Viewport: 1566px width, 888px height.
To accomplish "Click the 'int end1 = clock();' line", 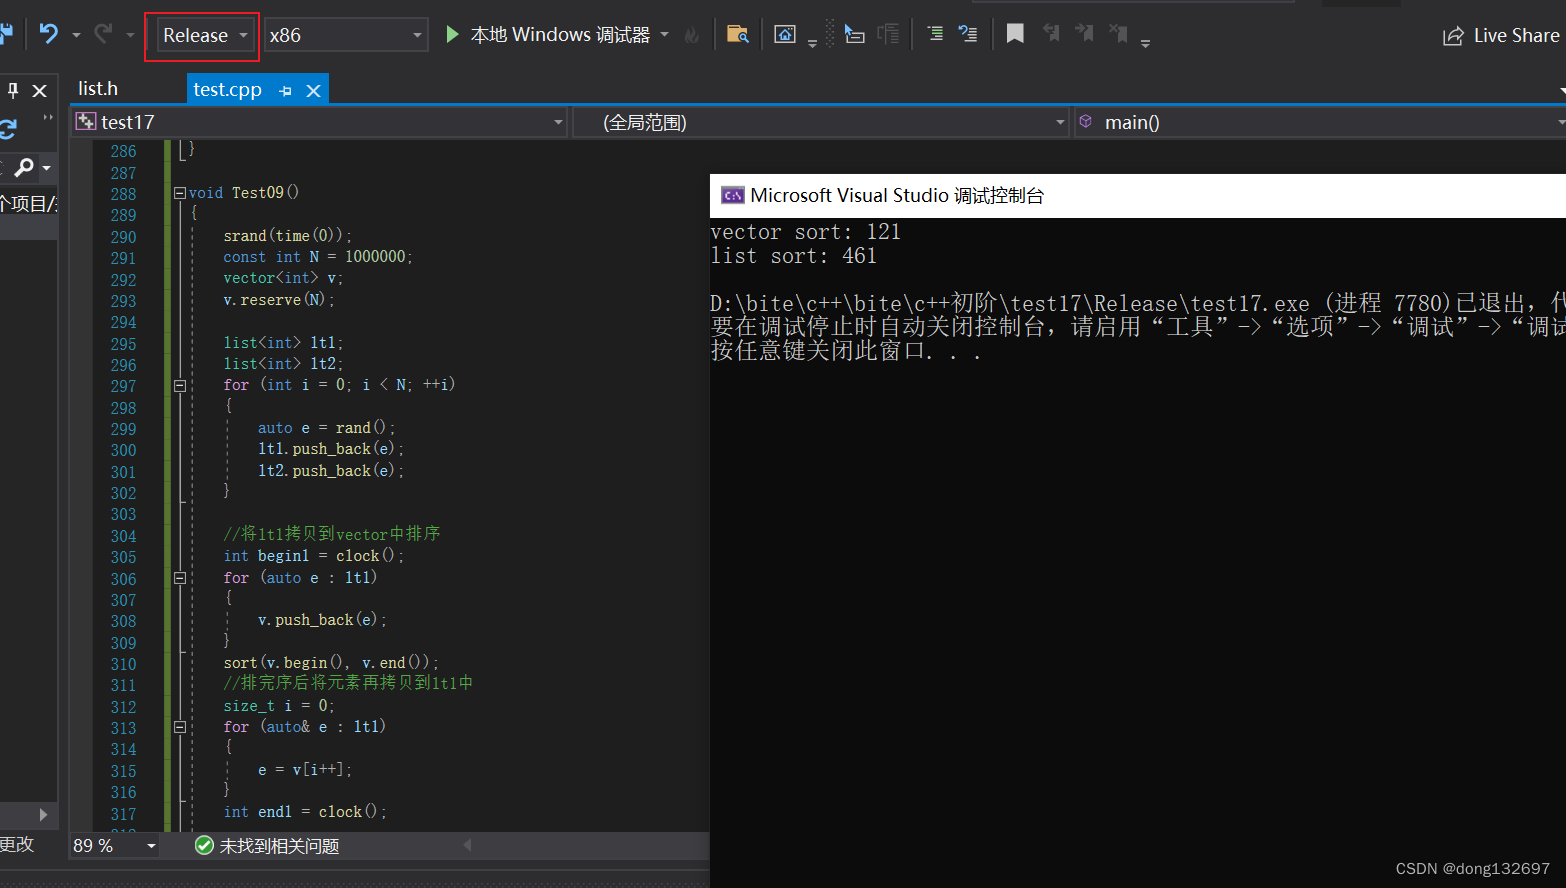I will coord(305,812).
